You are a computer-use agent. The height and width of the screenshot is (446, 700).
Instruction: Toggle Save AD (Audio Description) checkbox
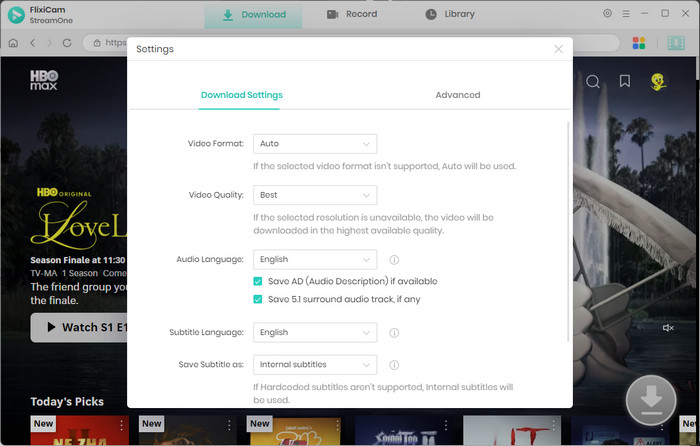[258, 281]
